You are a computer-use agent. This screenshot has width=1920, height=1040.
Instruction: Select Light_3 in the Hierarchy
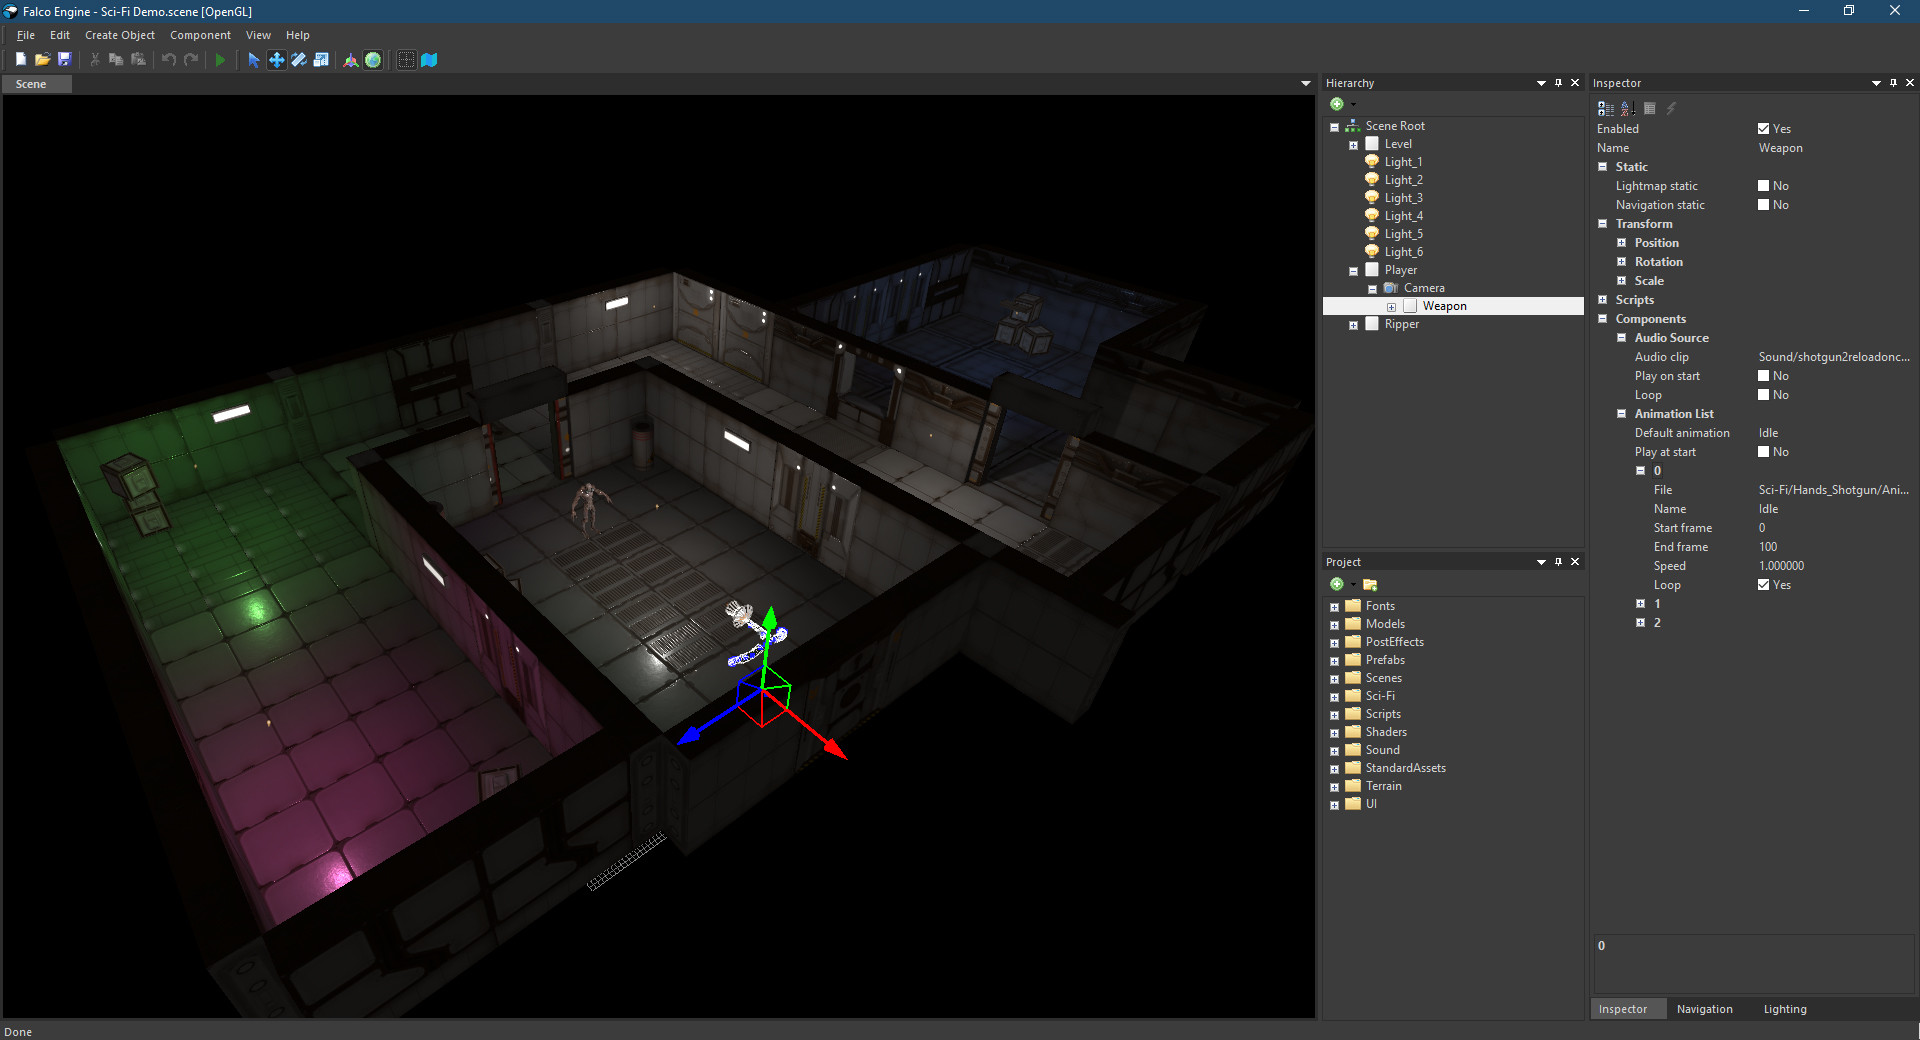[1403, 198]
